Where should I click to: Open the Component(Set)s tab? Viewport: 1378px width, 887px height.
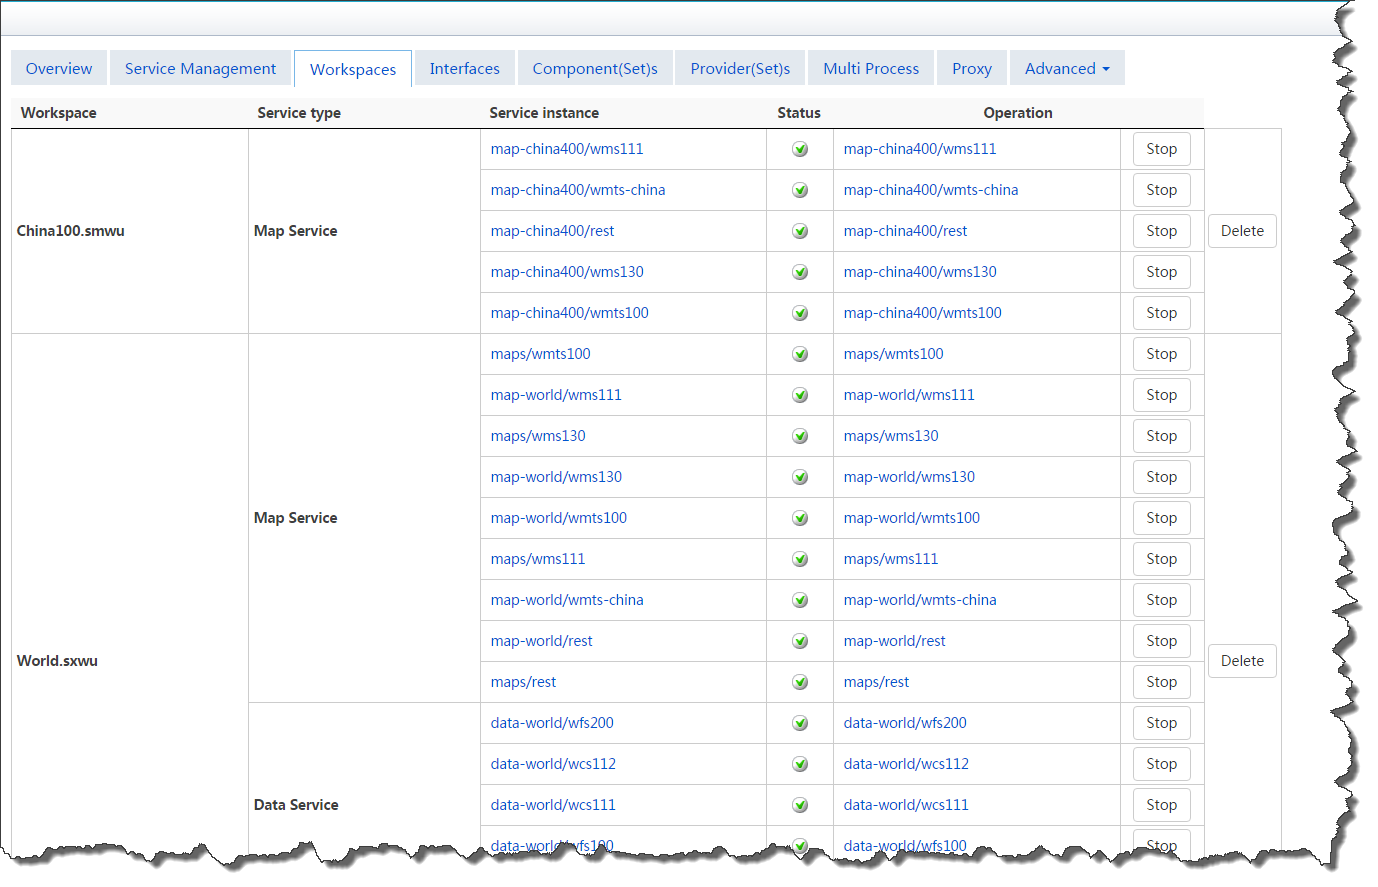click(x=595, y=68)
